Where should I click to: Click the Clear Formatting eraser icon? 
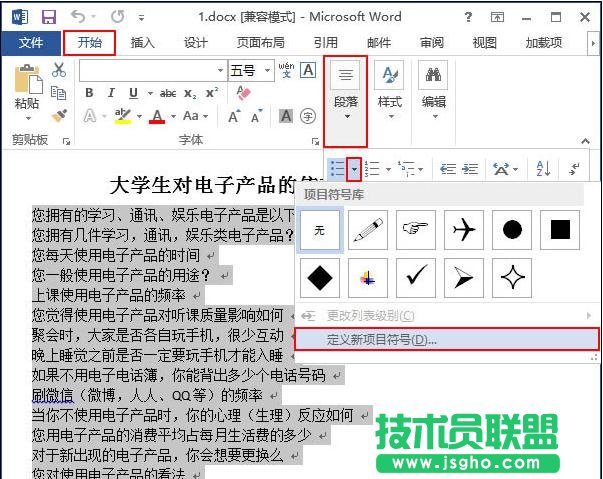click(x=243, y=93)
